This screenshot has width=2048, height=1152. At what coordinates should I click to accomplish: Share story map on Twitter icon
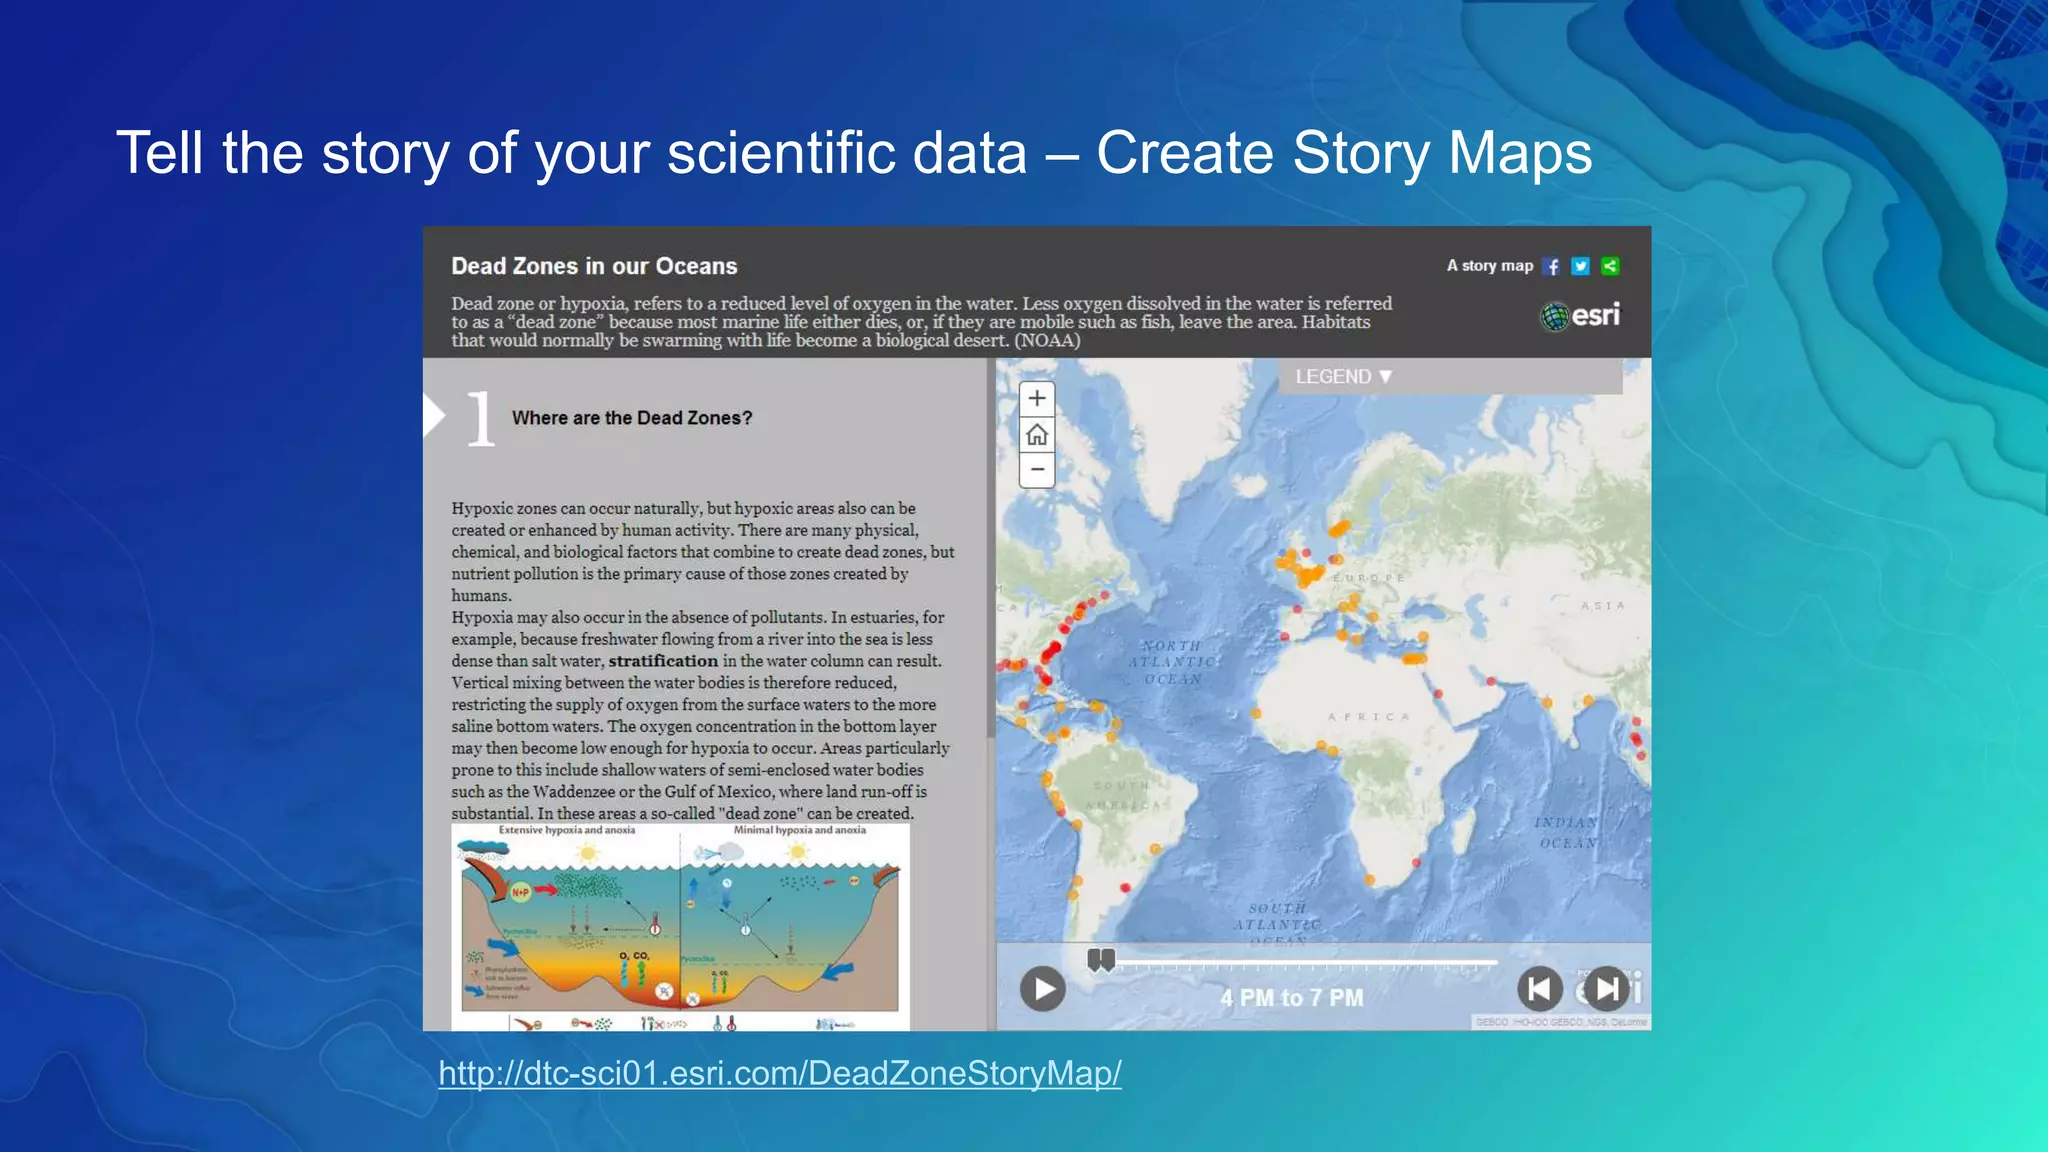tap(1580, 266)
